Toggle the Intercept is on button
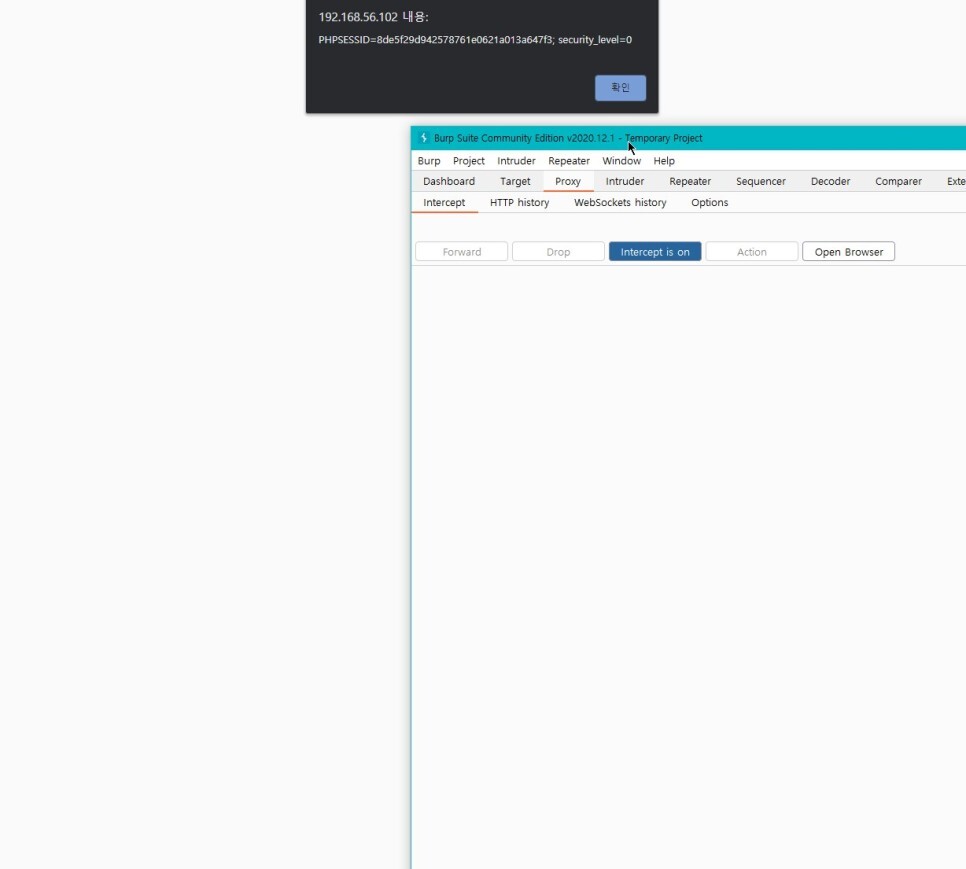The height and width of the screenshot is (869, 966). coord(655,252)
